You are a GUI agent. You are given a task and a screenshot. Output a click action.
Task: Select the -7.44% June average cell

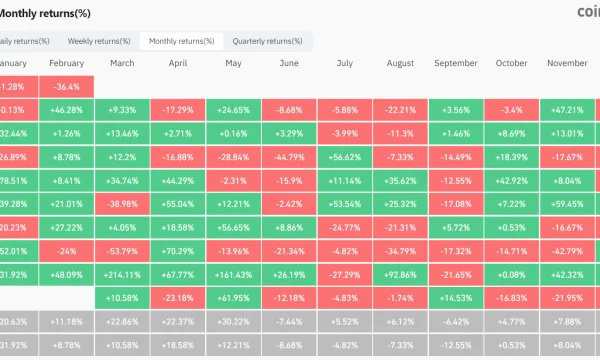click(289, 322)
